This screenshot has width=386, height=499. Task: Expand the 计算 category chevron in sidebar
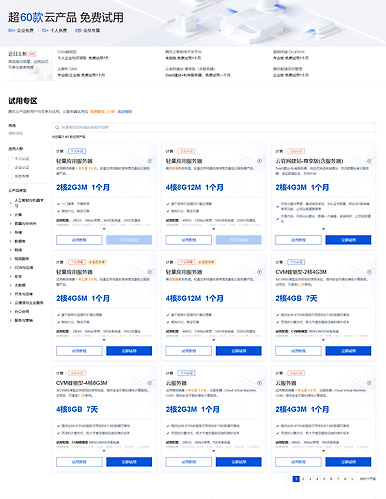(x=11, y=215)
